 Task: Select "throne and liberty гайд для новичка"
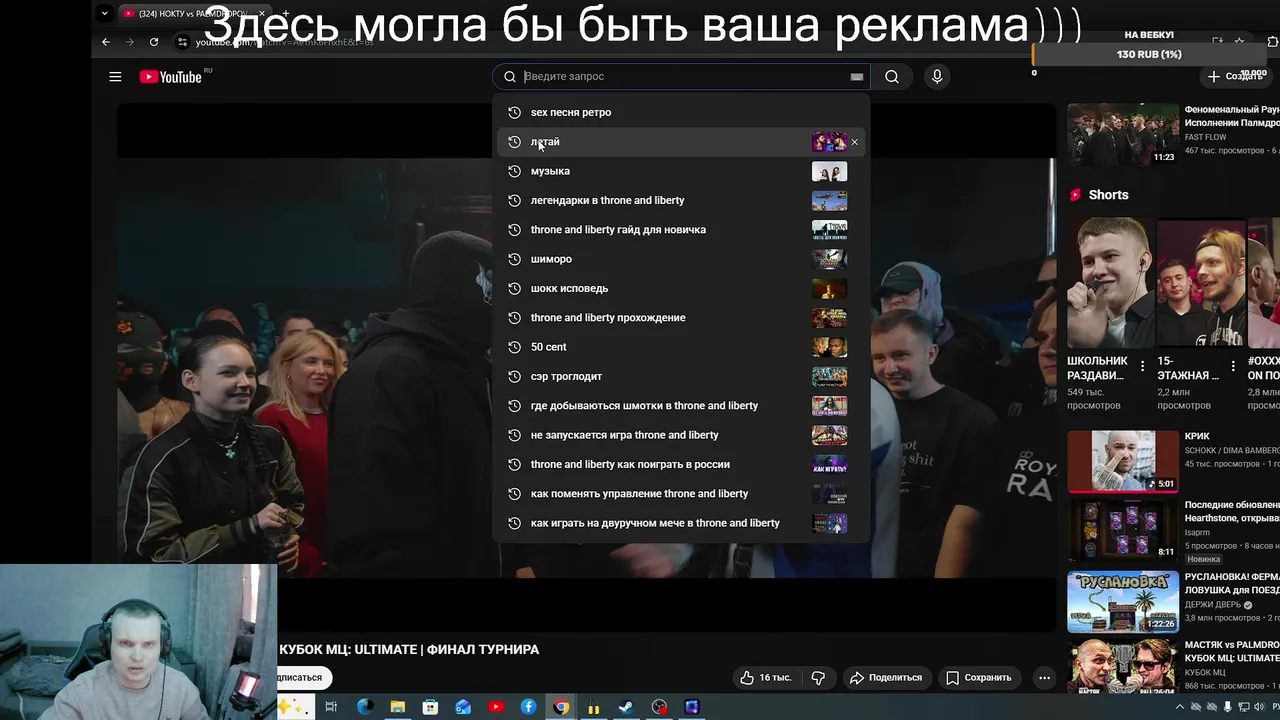(681, 230)
